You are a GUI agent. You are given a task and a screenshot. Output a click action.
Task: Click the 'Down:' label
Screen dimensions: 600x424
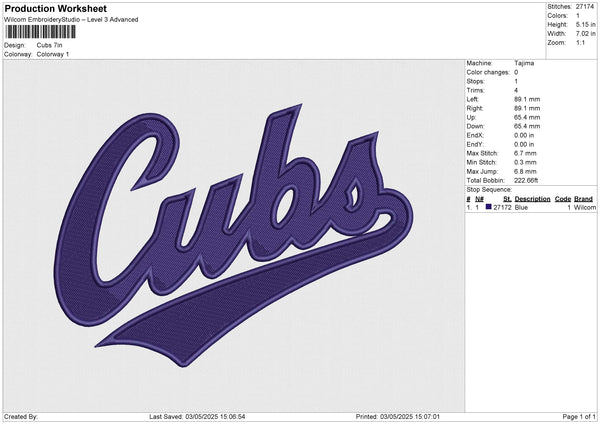coord(475,126)
